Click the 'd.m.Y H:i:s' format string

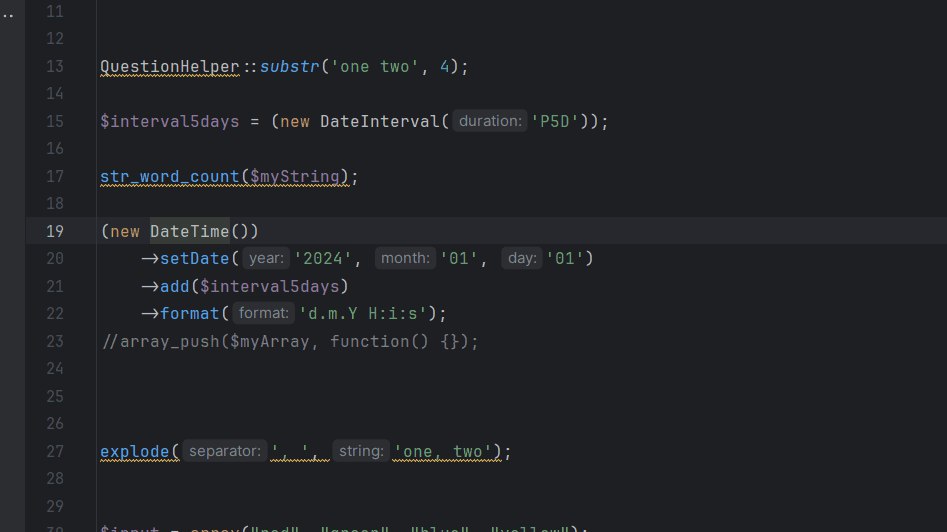coord(363,313)
